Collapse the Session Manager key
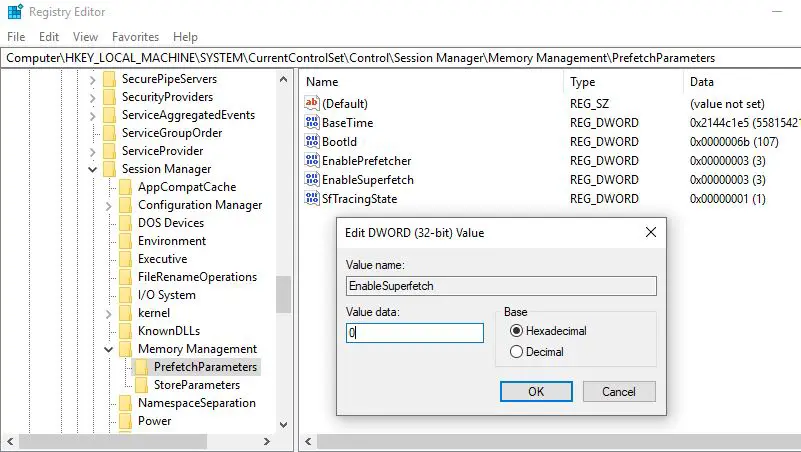Viewport: 801px width, 452px height. 92,169
